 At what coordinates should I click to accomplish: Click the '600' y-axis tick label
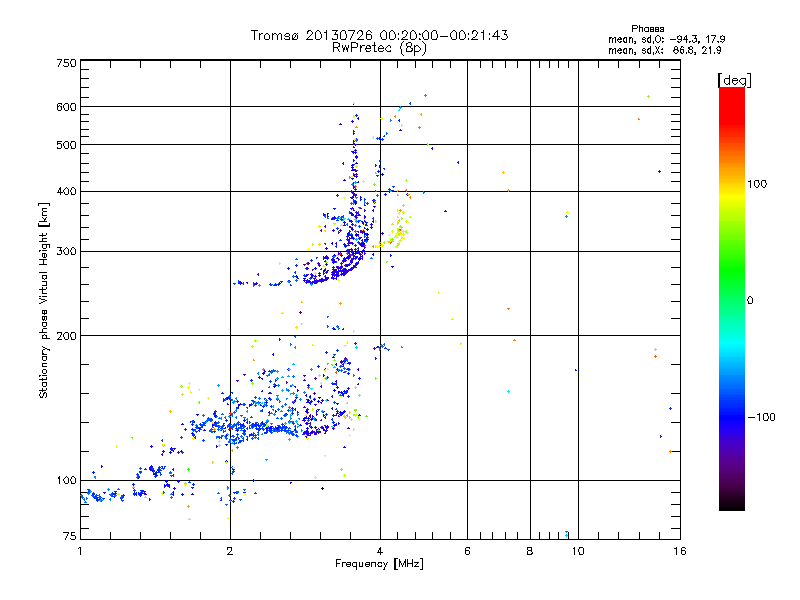point(66,107)
